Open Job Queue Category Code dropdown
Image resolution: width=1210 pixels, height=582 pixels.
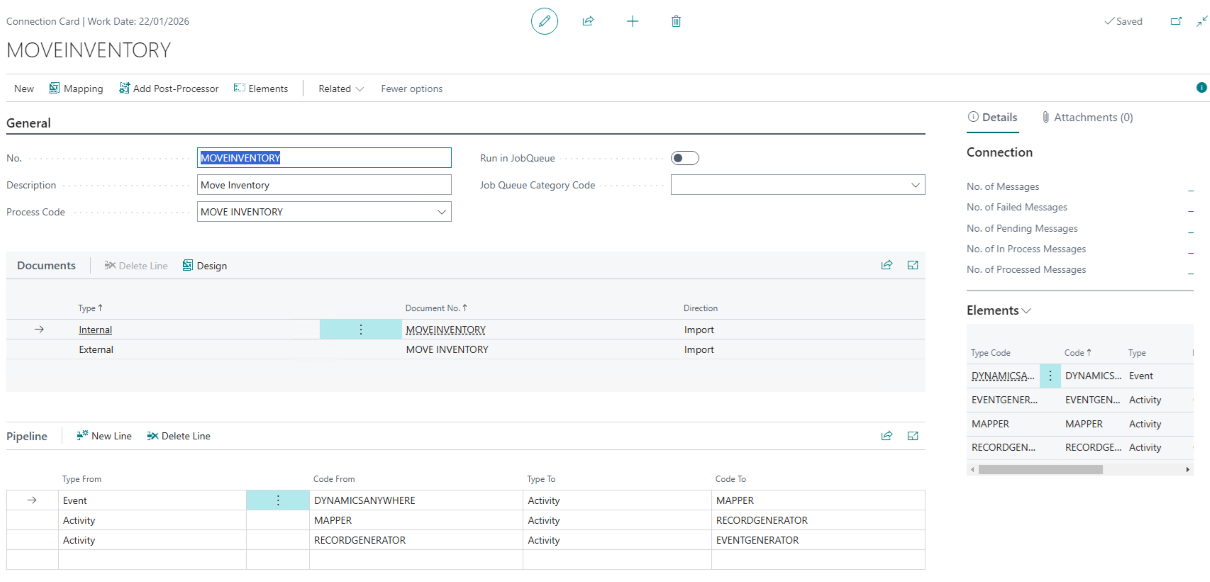[915, 185]
